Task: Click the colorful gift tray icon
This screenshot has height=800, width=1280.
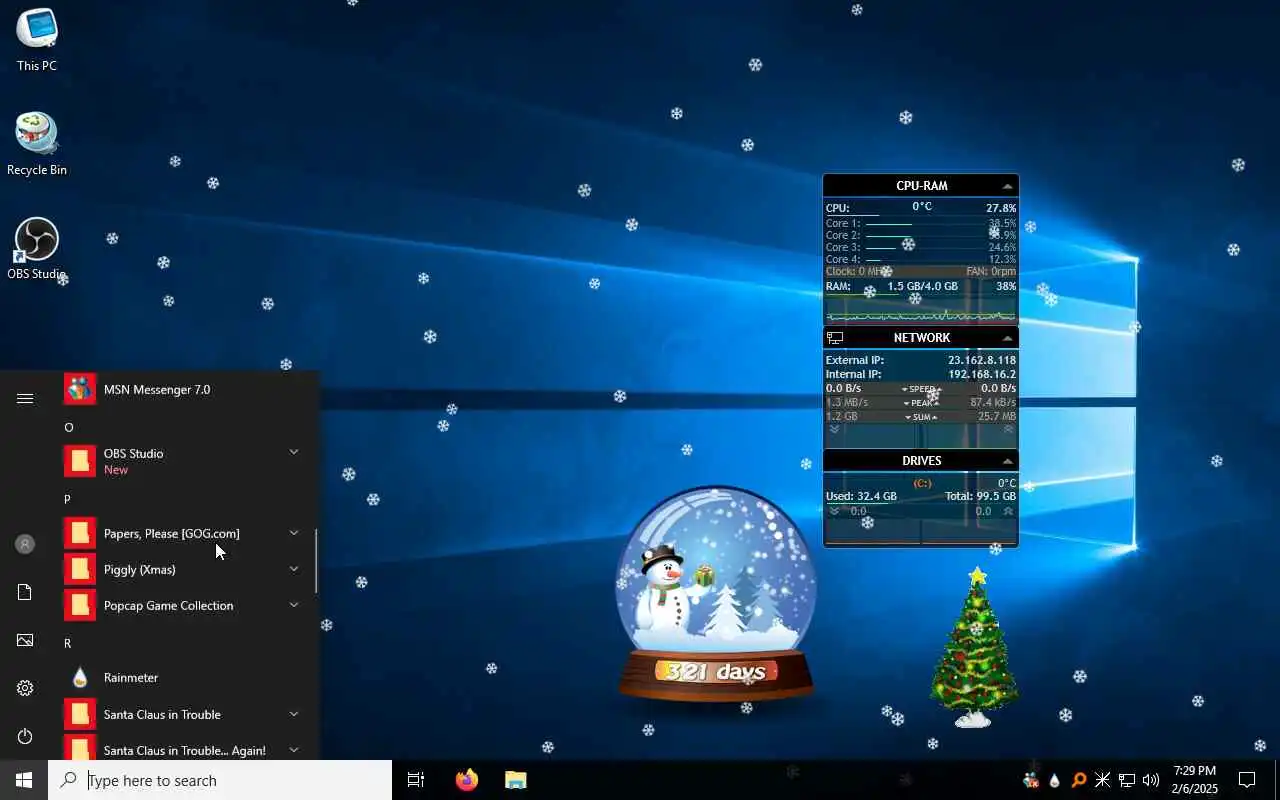Action: tap(1030, 780)
